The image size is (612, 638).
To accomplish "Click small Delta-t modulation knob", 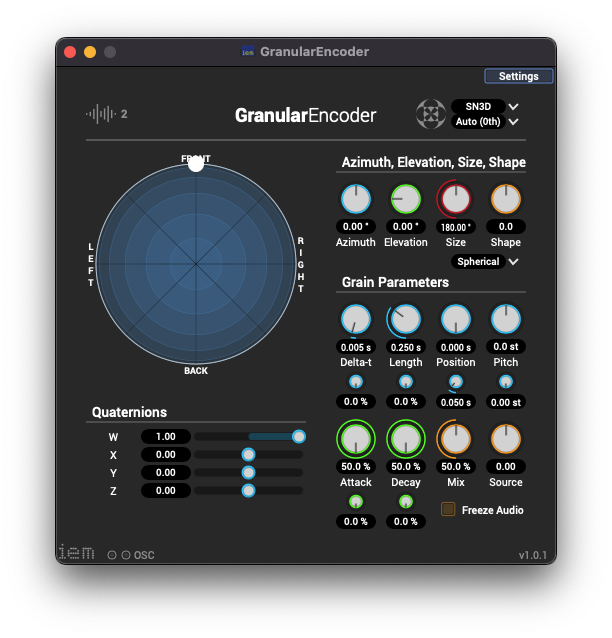I will 356,382.
